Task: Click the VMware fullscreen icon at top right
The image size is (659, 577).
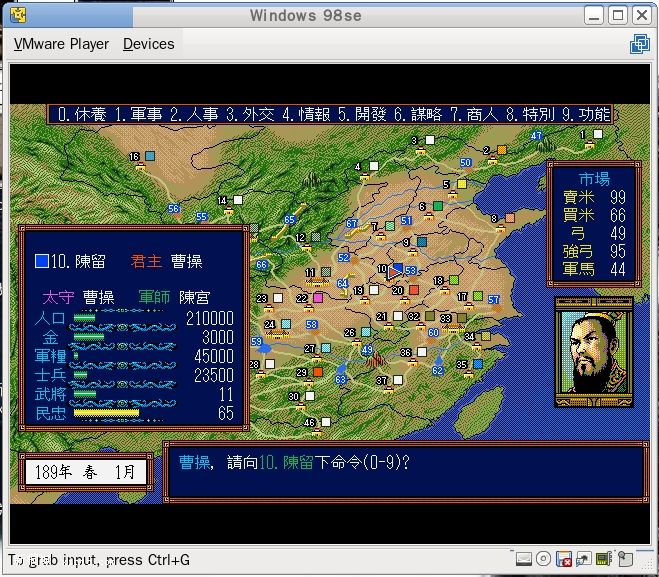Action: point(639,44)
